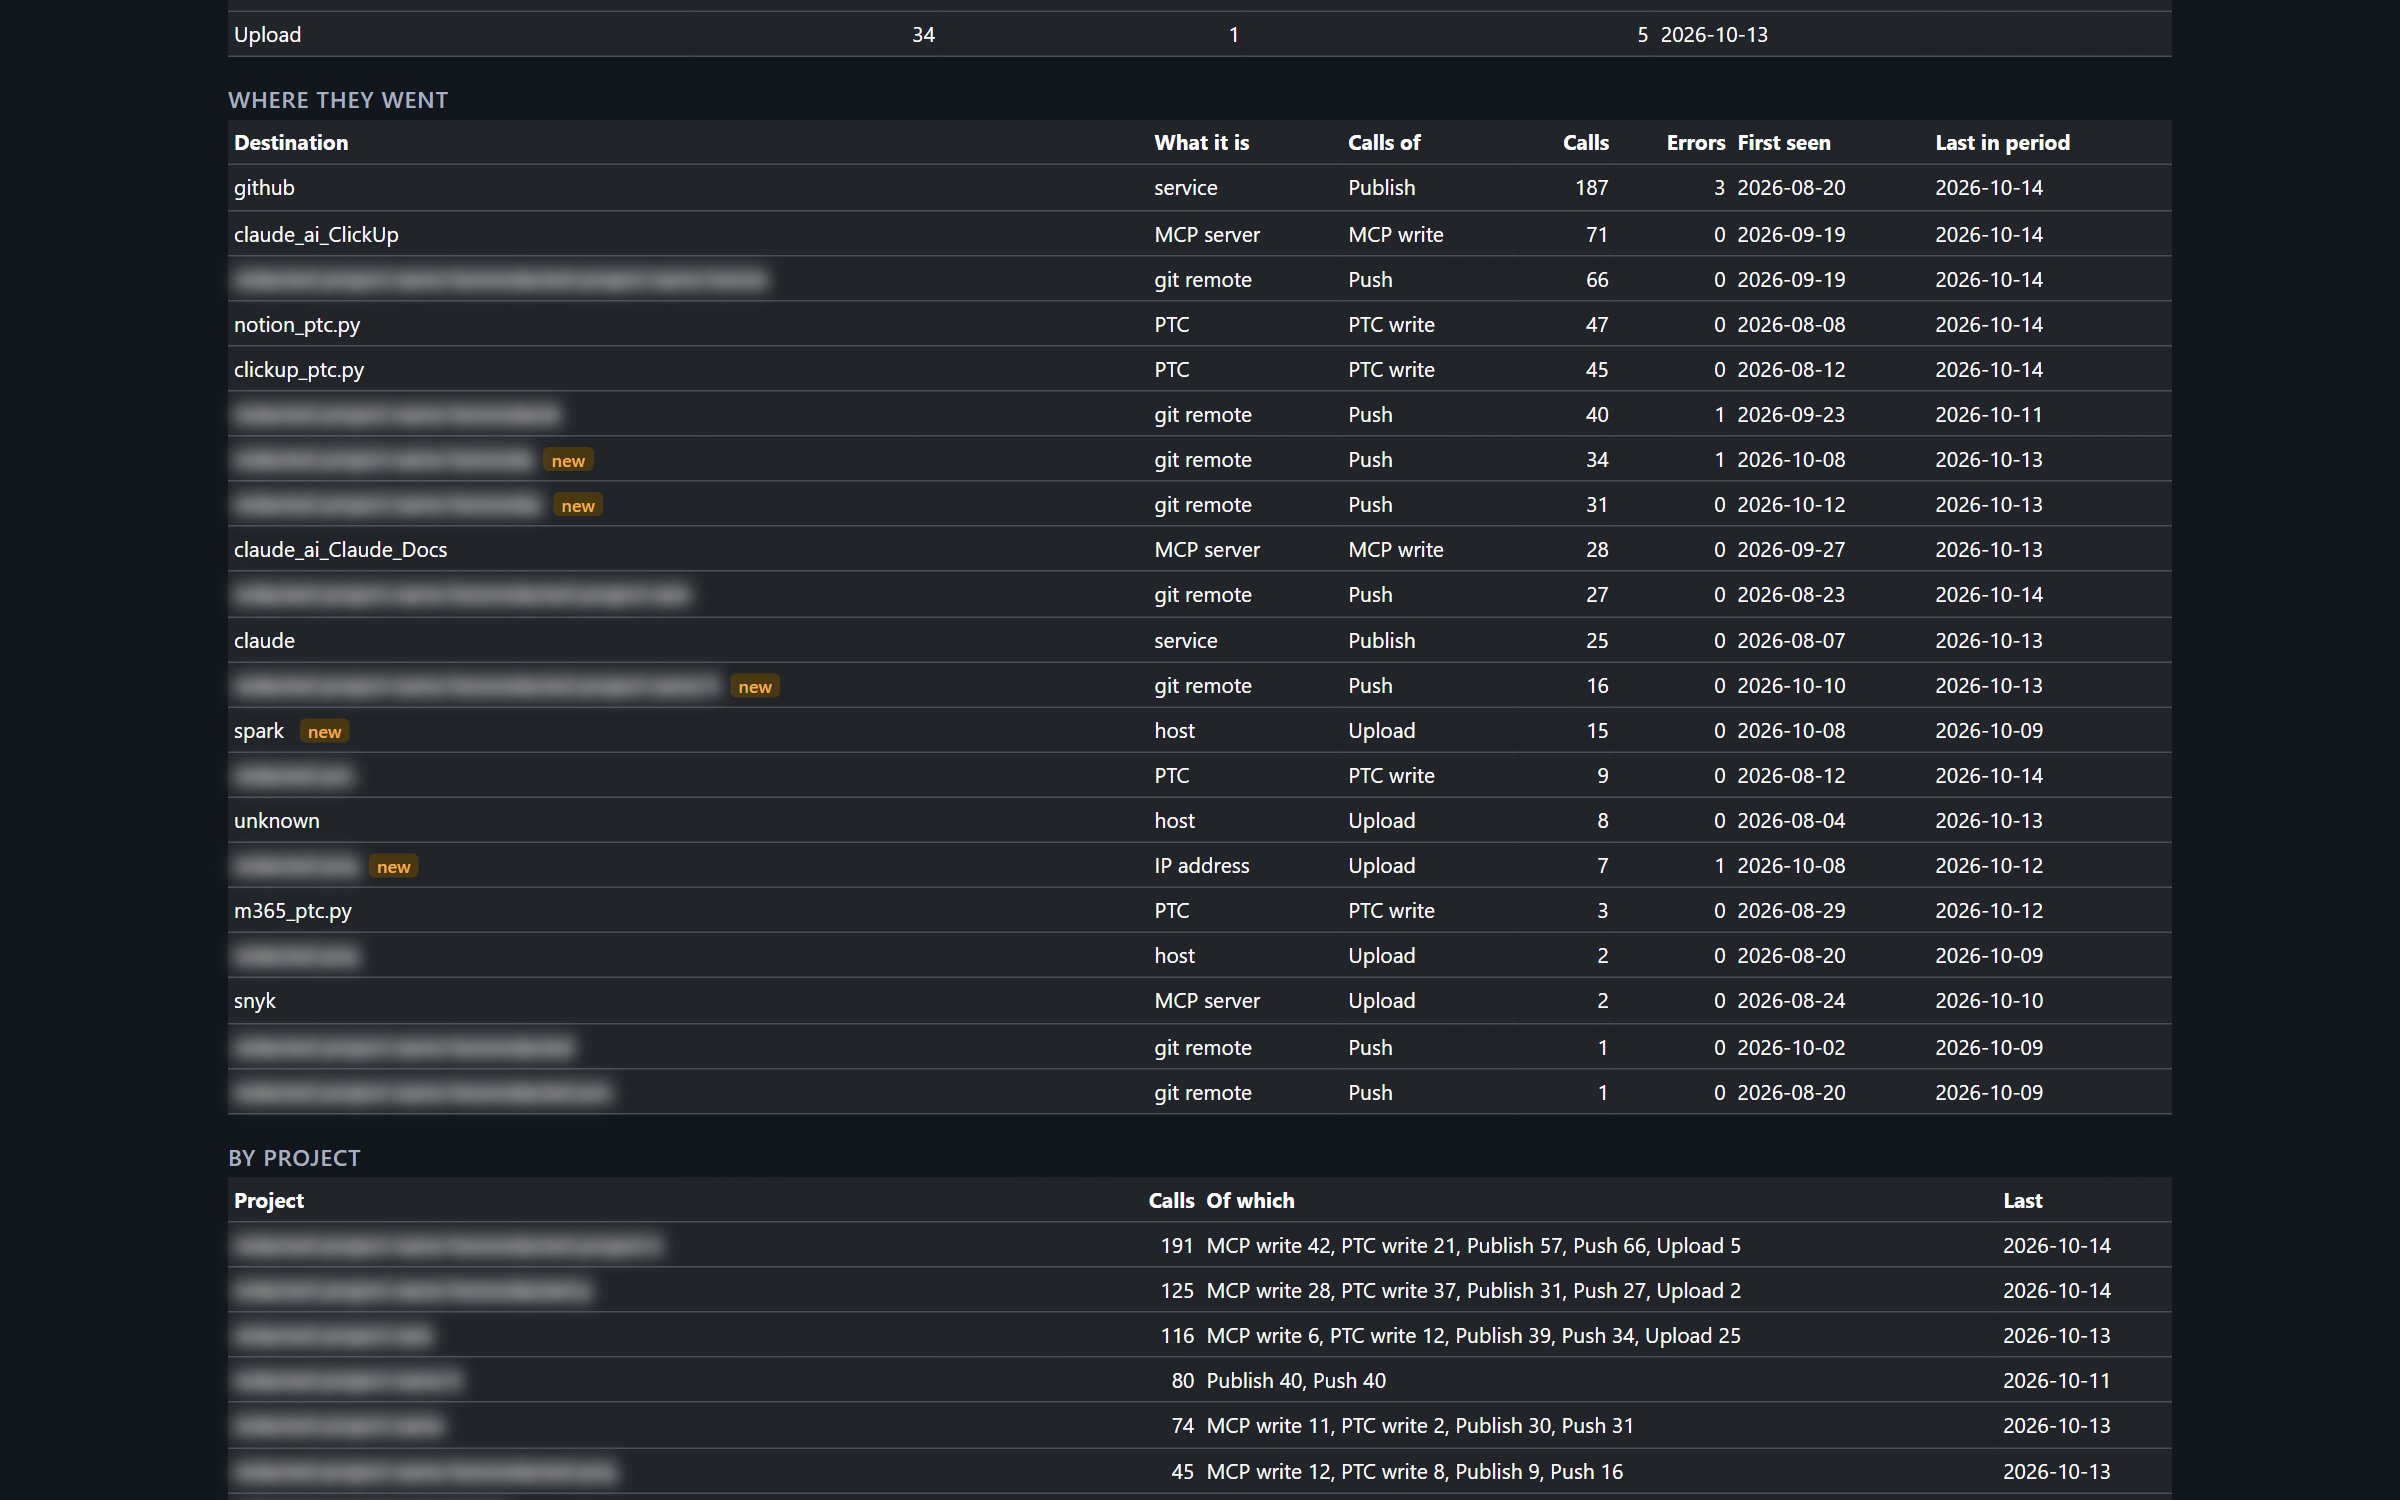2400x1500 pixels.
Task: Click the 'Publish 40, Push 40' breakdown
Action: [x=1296, y=1381]
